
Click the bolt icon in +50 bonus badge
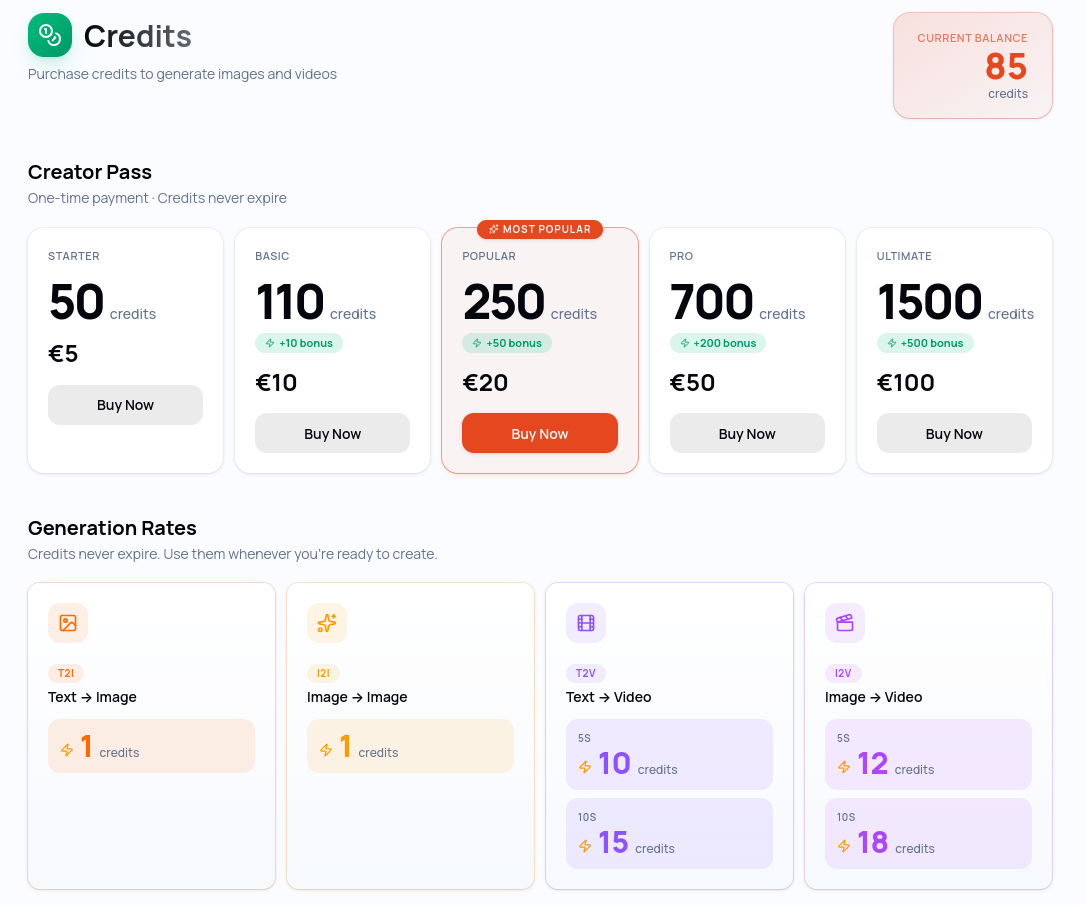point(477,343)
